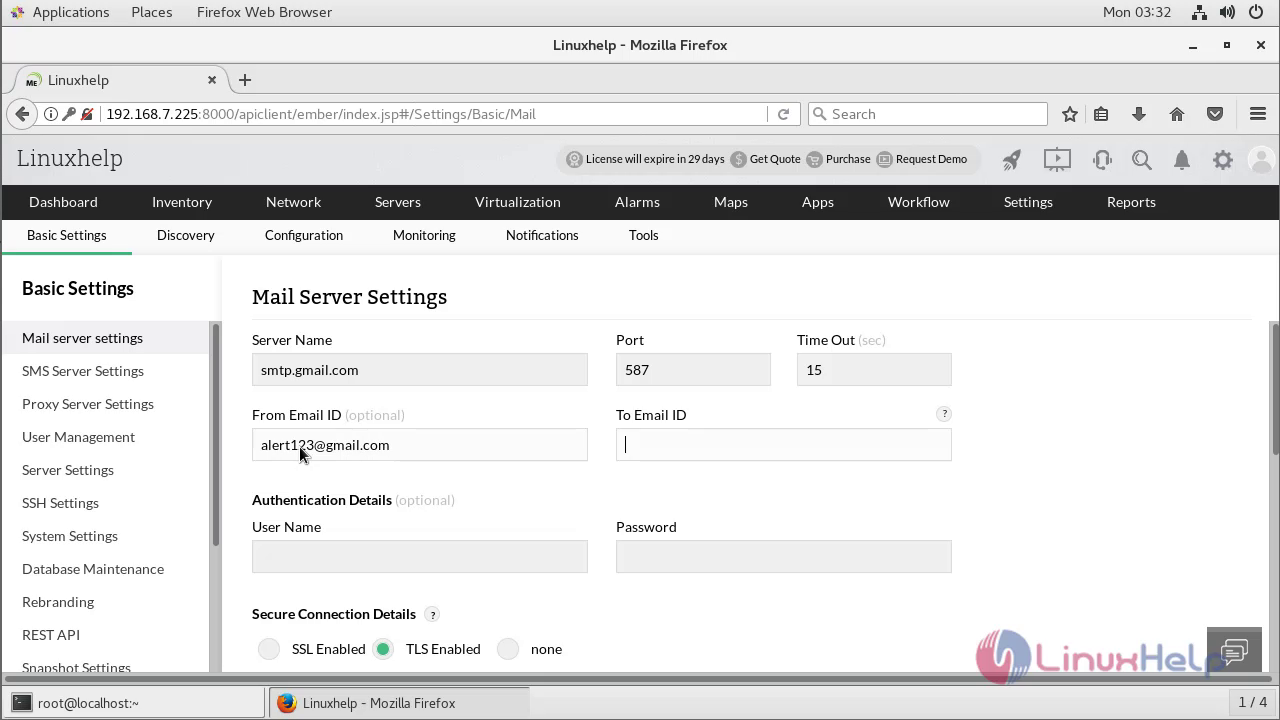Open the Dashboard menu
The width and height of the screenshot is (1280, 720).
(63, 202)
